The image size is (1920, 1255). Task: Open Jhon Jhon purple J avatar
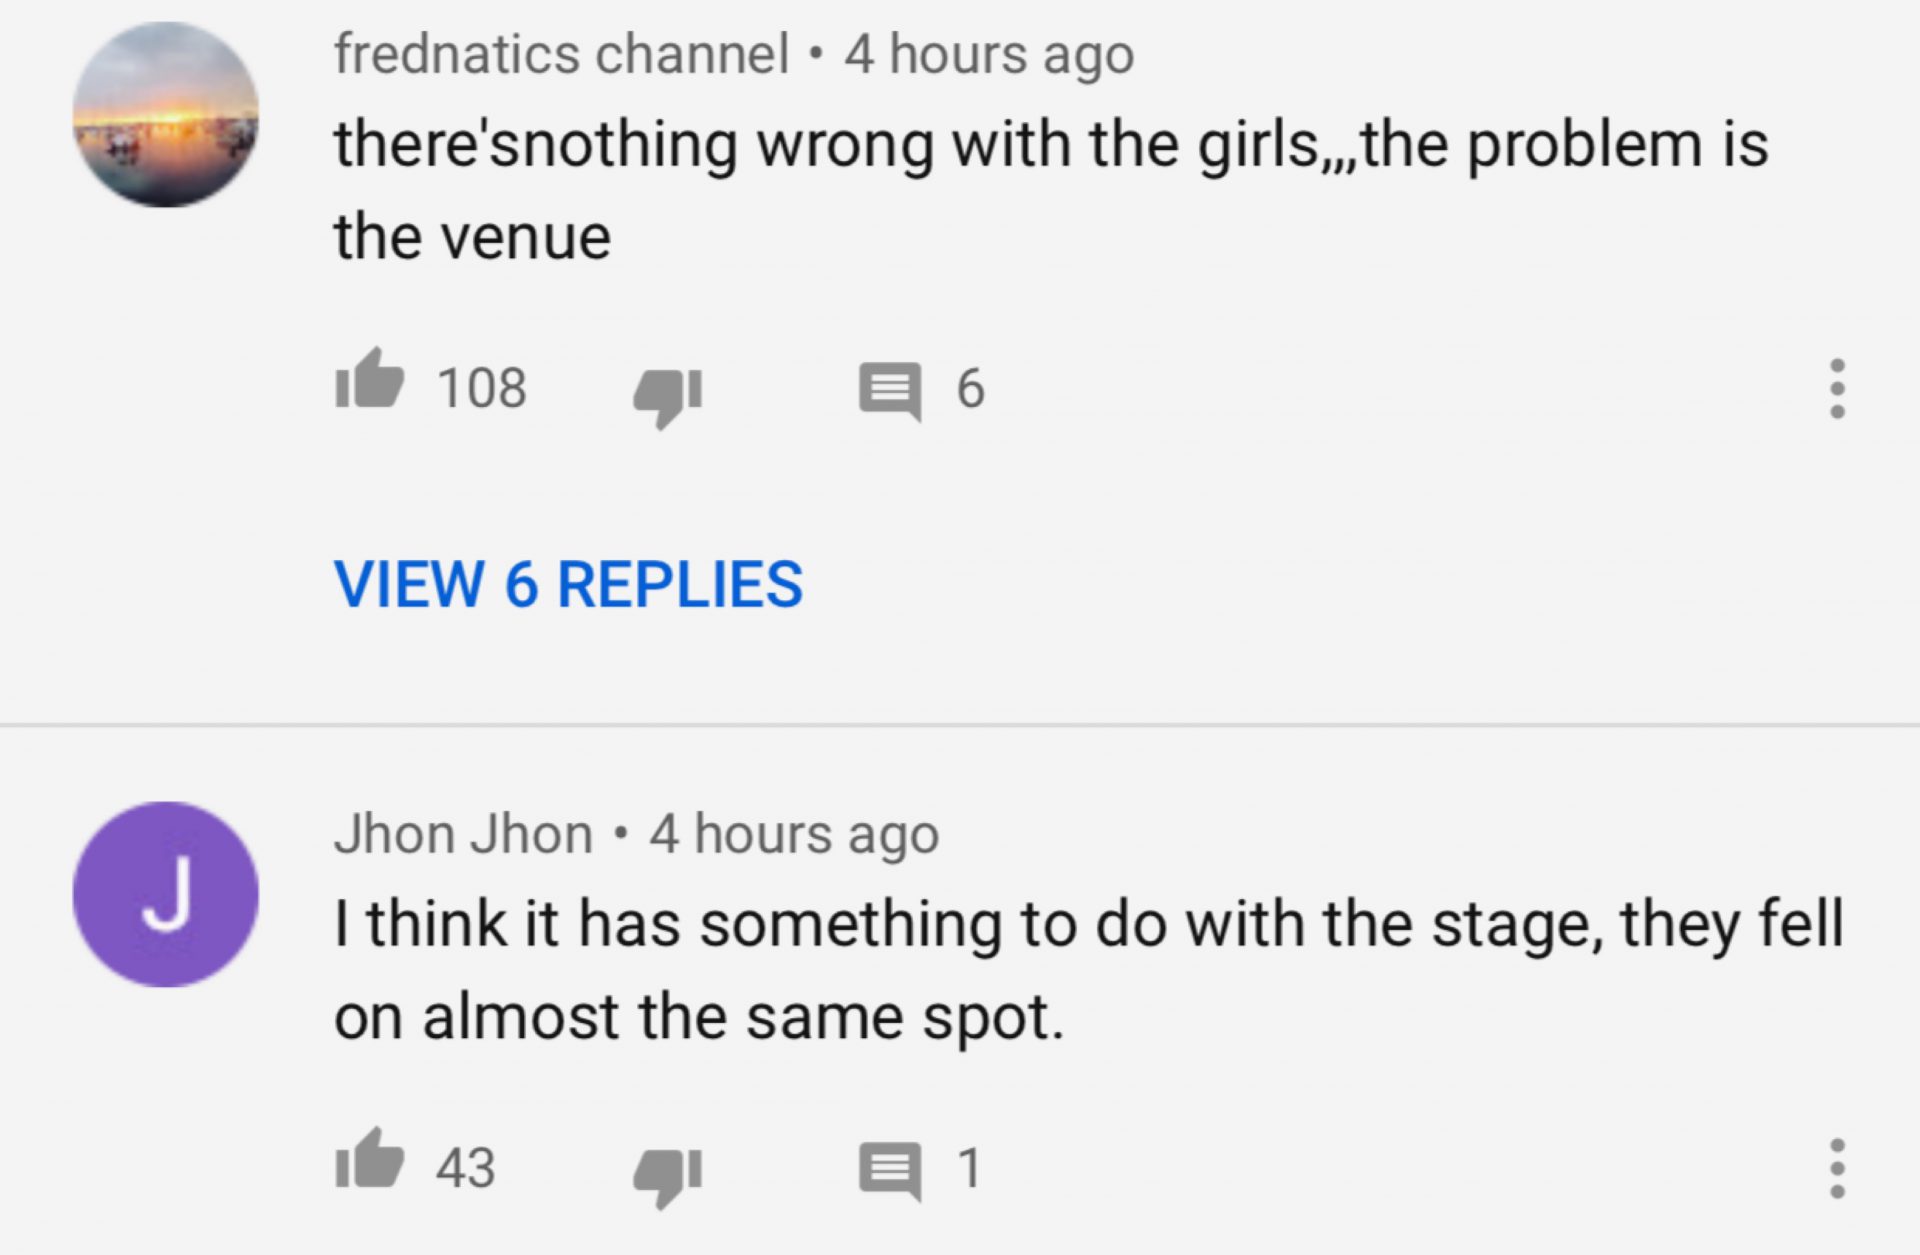point(166,894)
